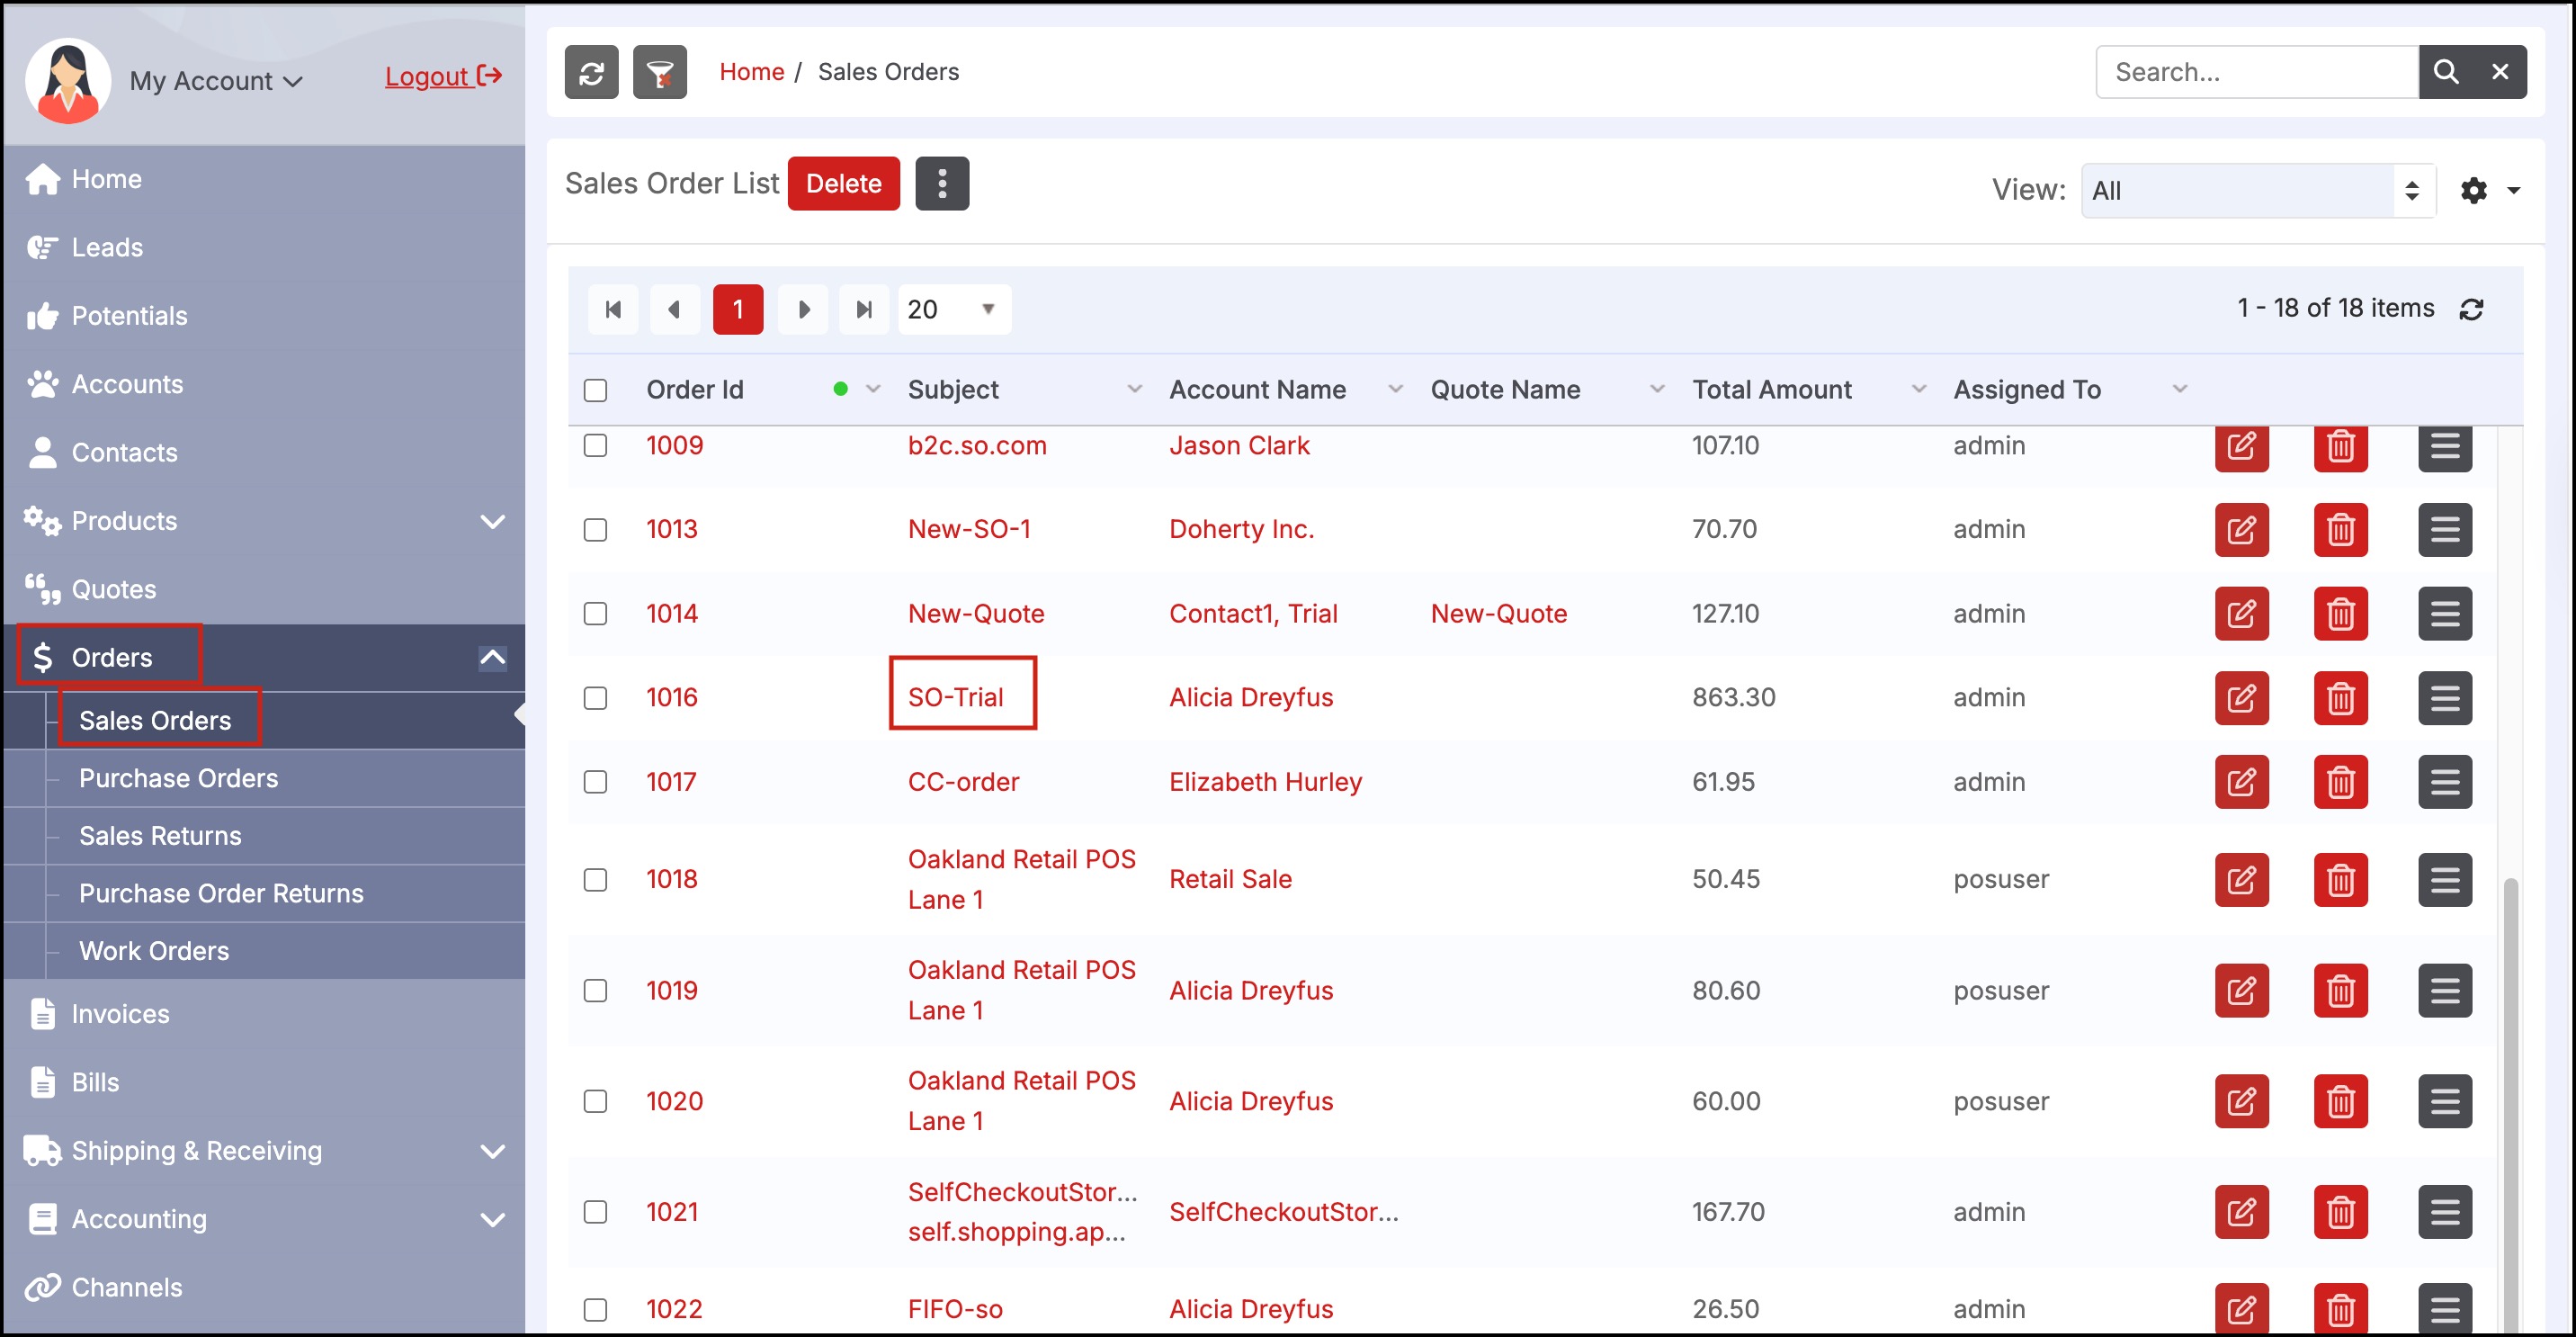
Task: Check the box for order 1009
Action: [x=595, y=446]
